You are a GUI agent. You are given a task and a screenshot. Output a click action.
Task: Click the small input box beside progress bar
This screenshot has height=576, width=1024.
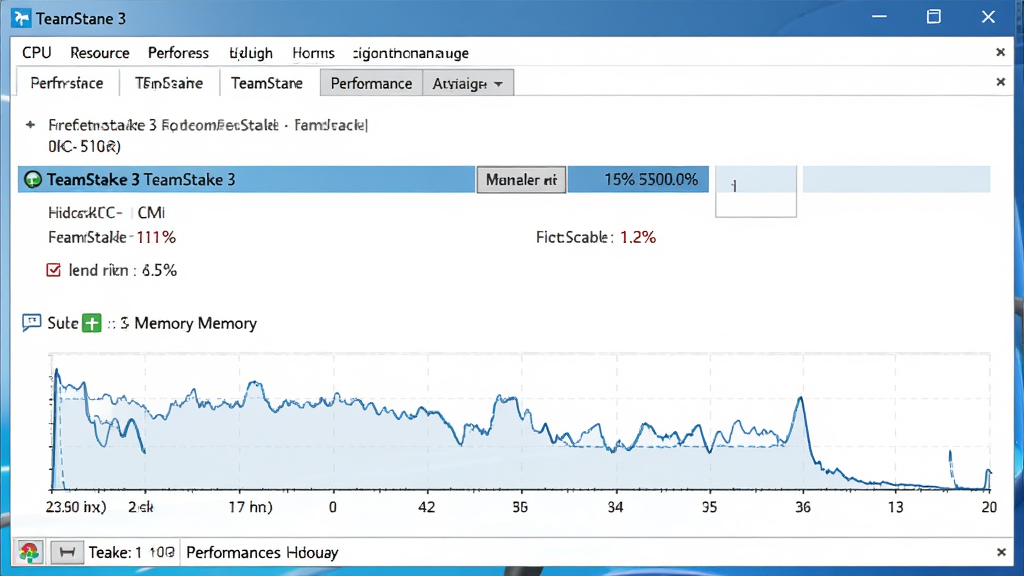[756, 191]
